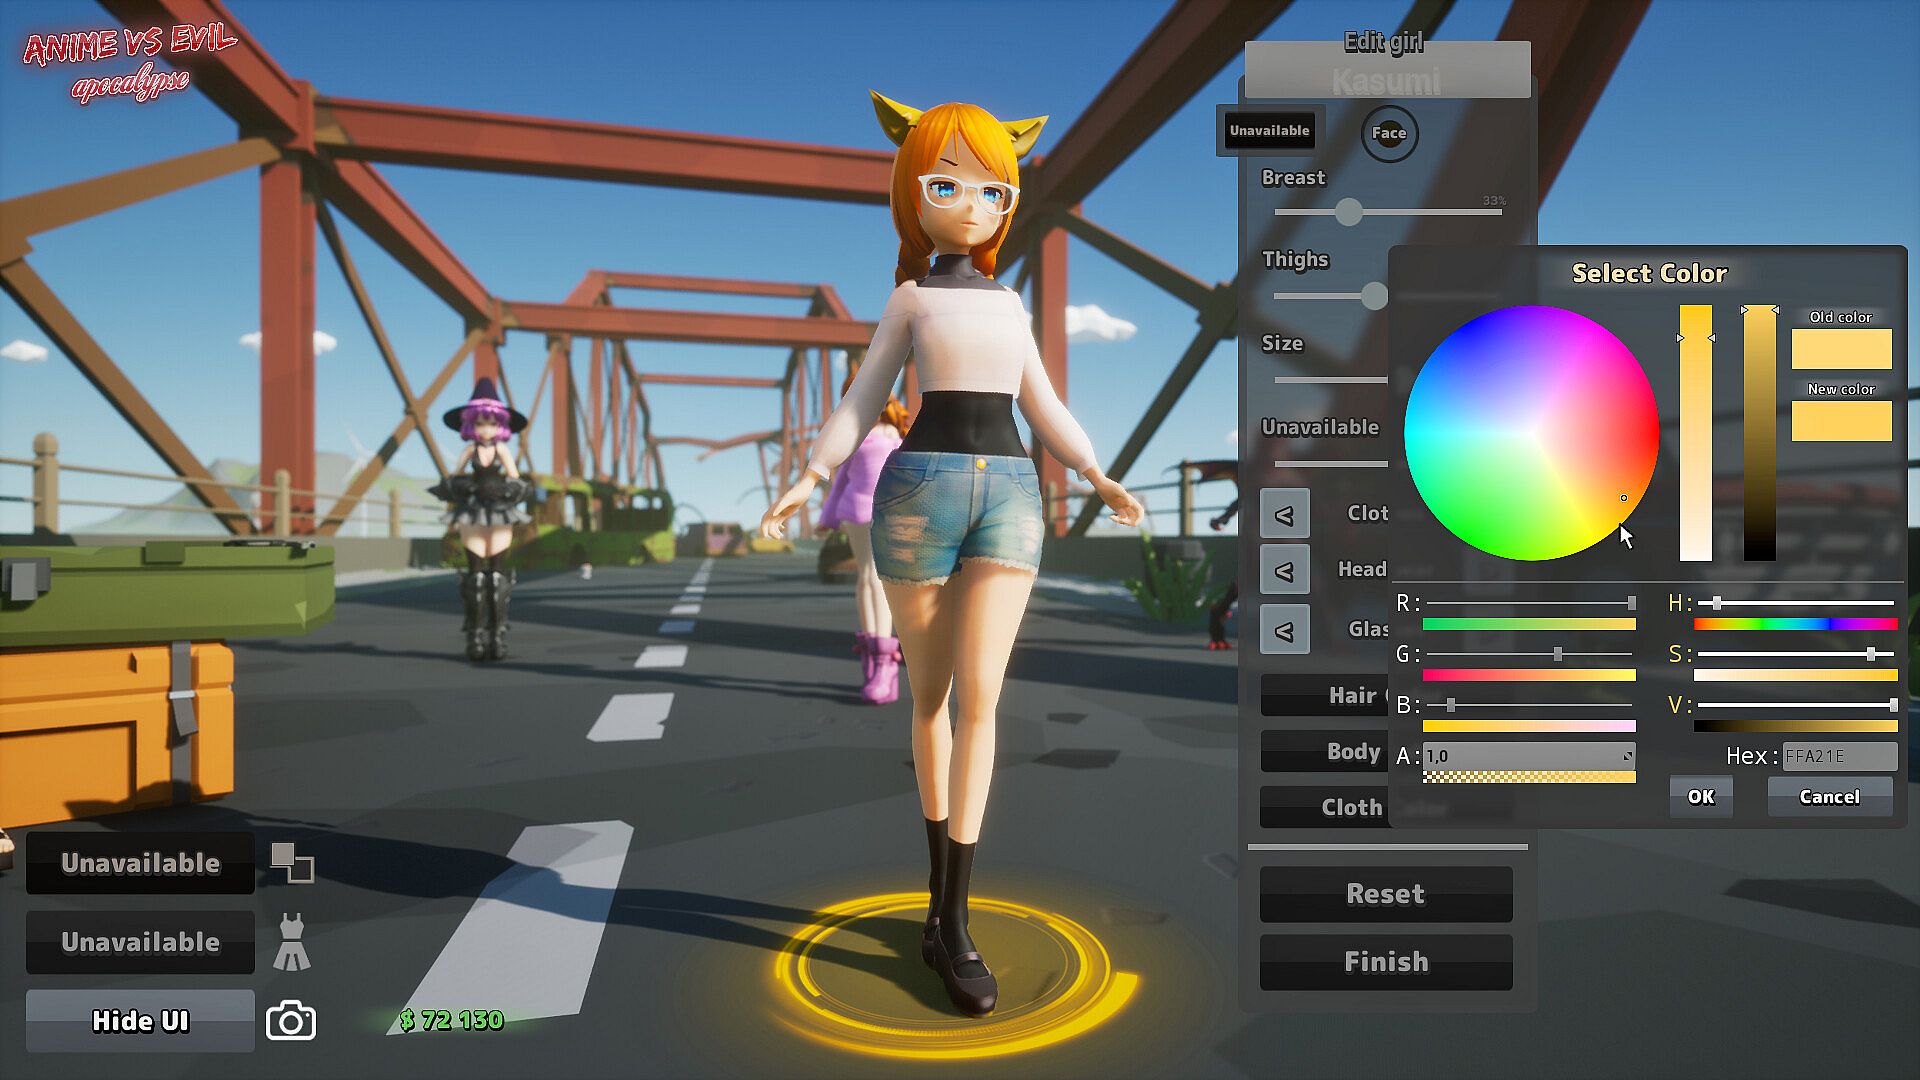Click inside the hue color wheel
1920x1080 pixels.
(x=1531, y=433)
